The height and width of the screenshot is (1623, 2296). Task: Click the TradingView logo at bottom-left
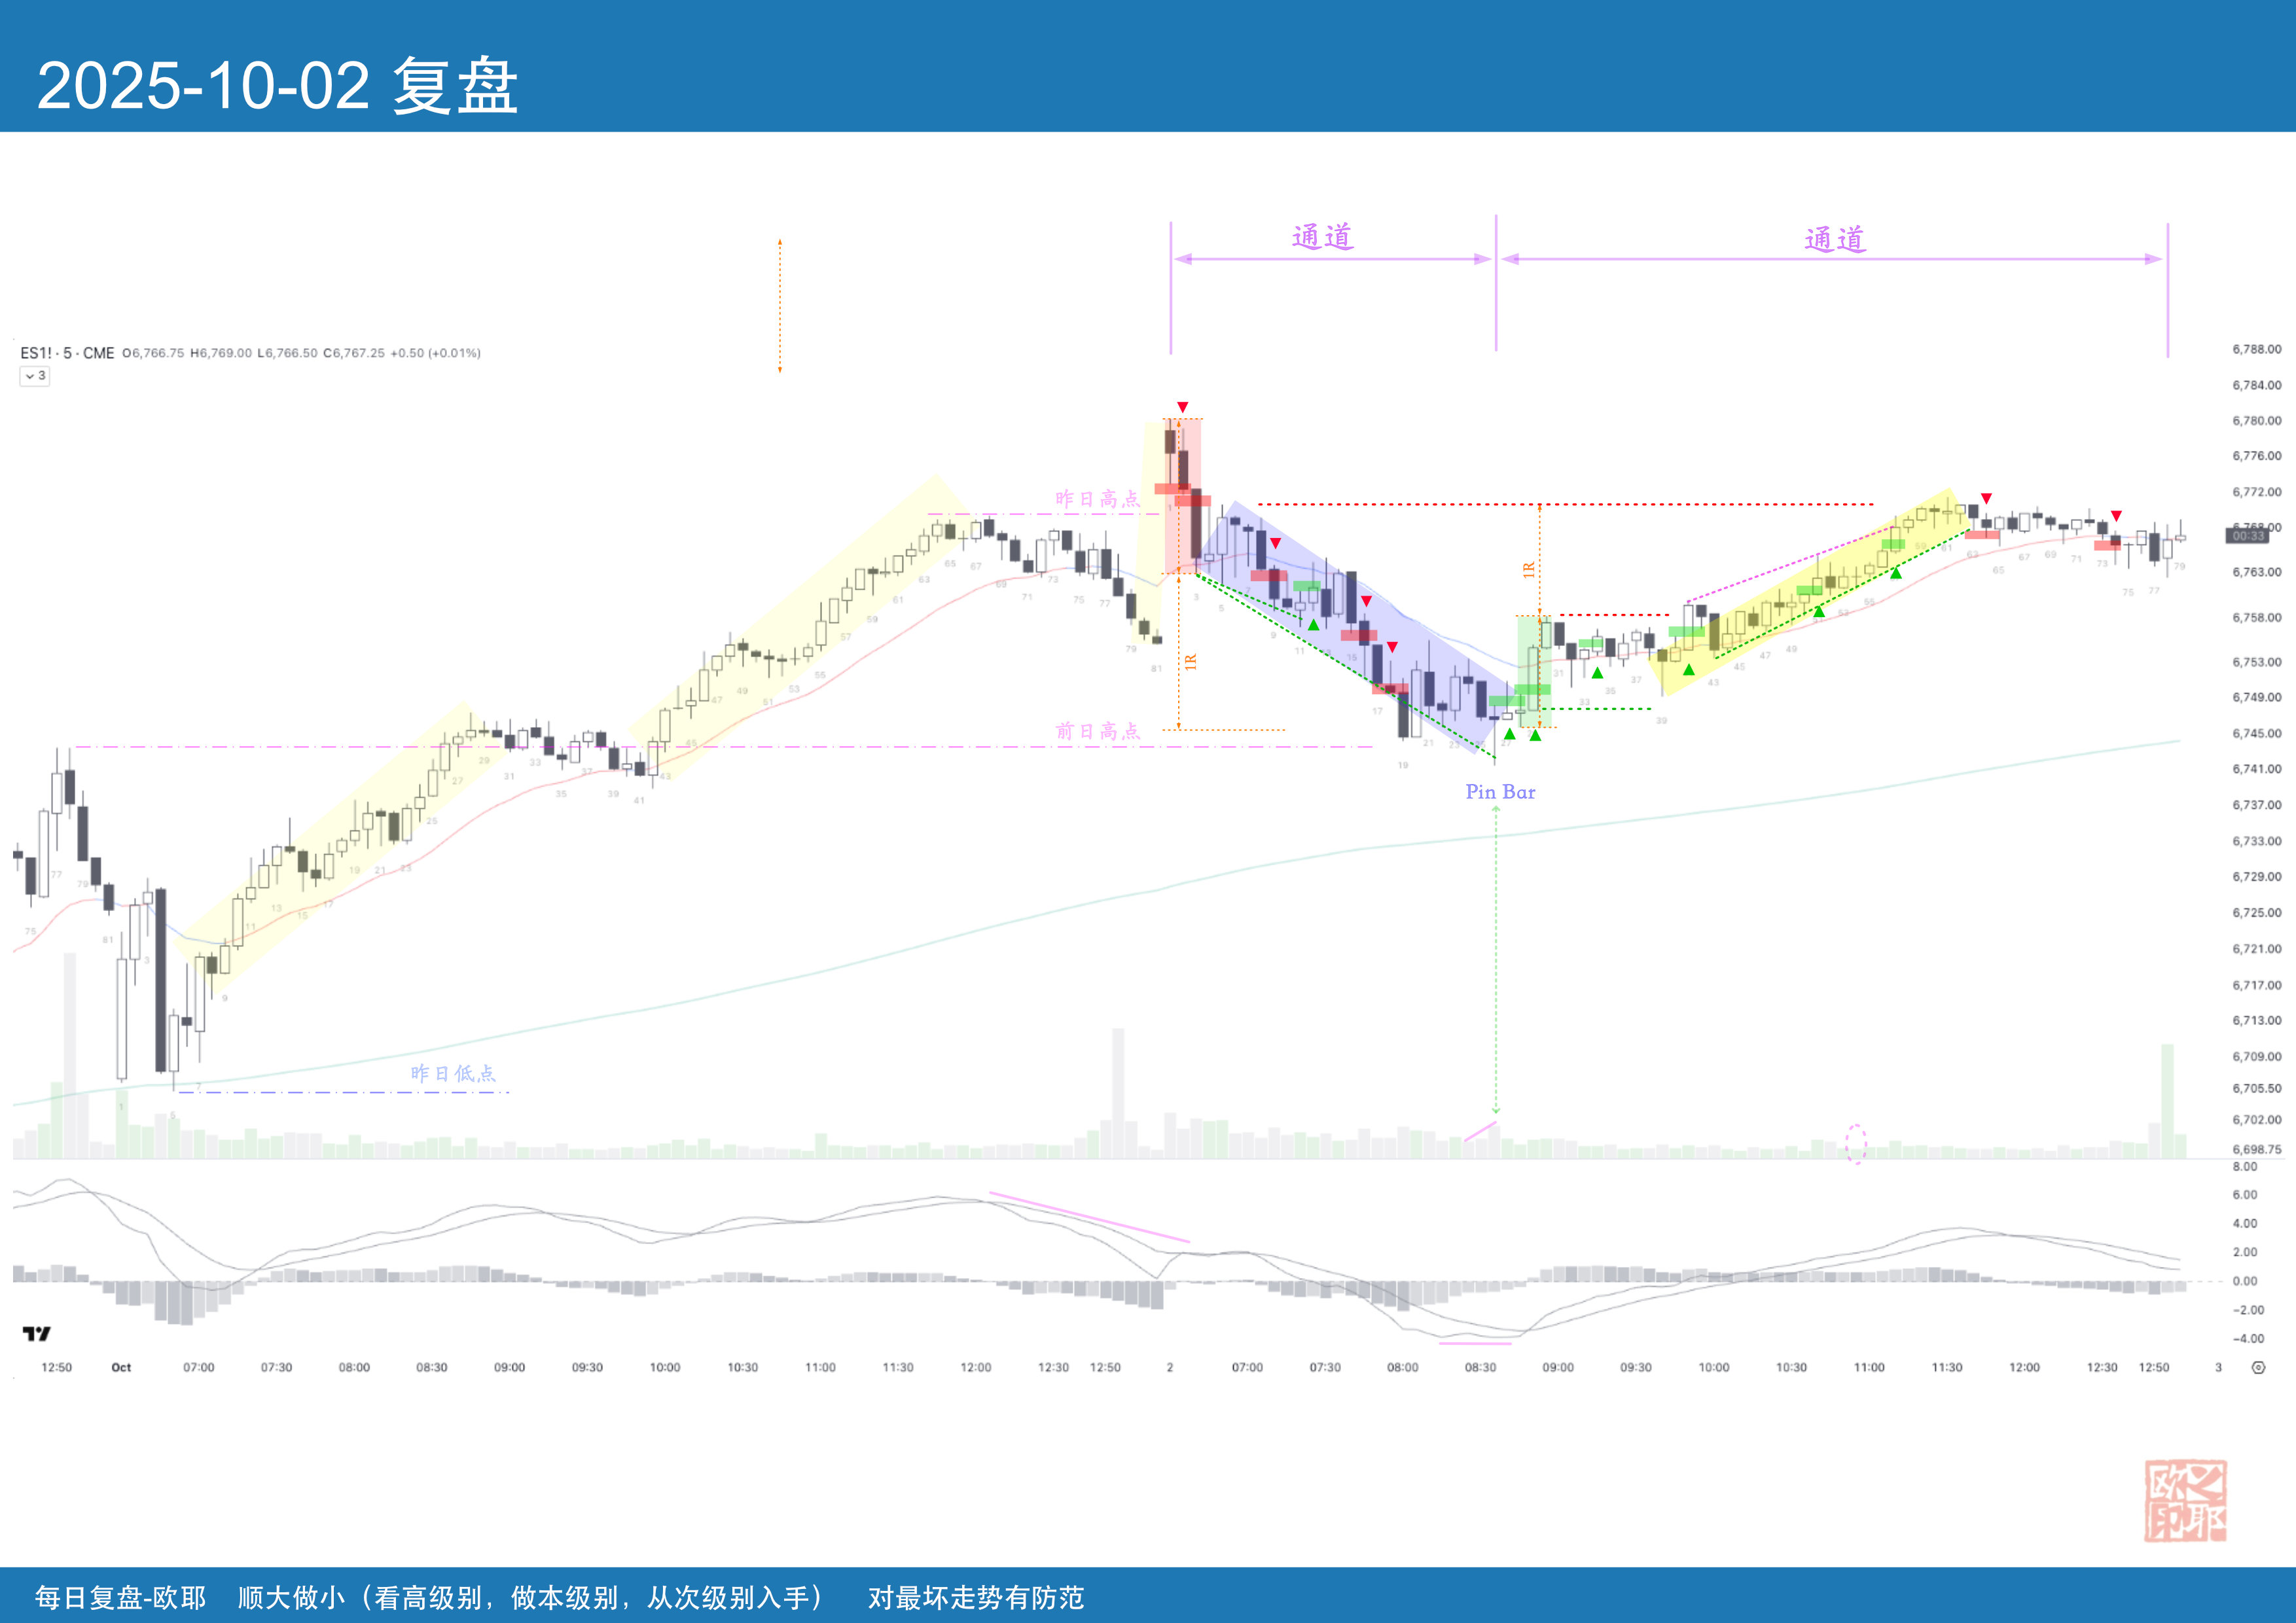(x=36, y=1333)
